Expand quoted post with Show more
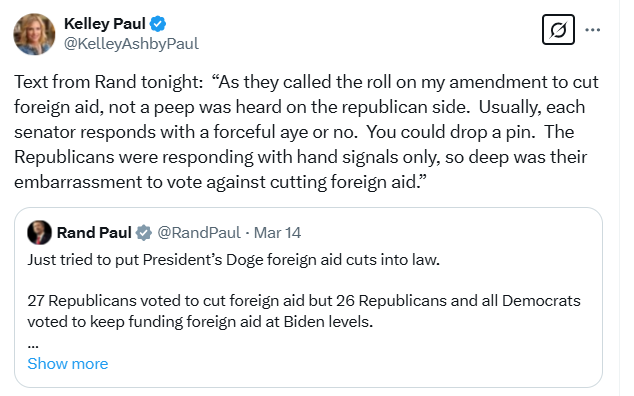Image resolution: width=634 pixels, height=396 pixels. [68, 364]
